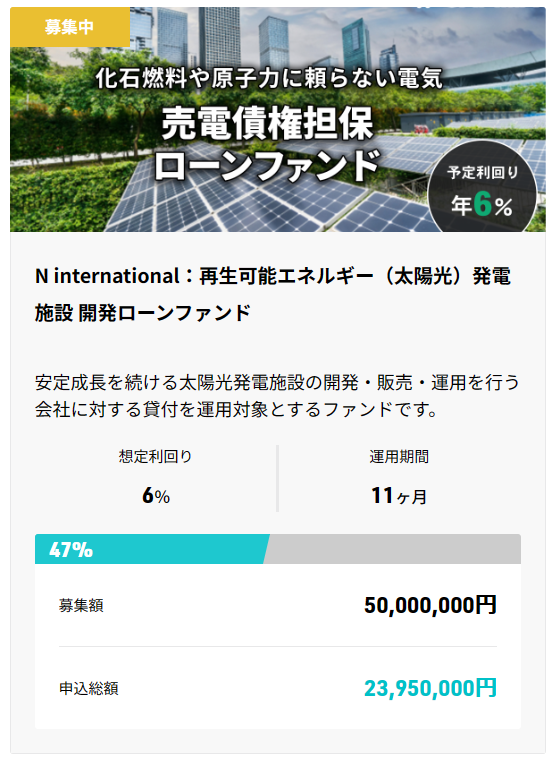Viewport: 552px width, 762px height.
Task: Click the 募集額 row label
Action: pos(81,606)
